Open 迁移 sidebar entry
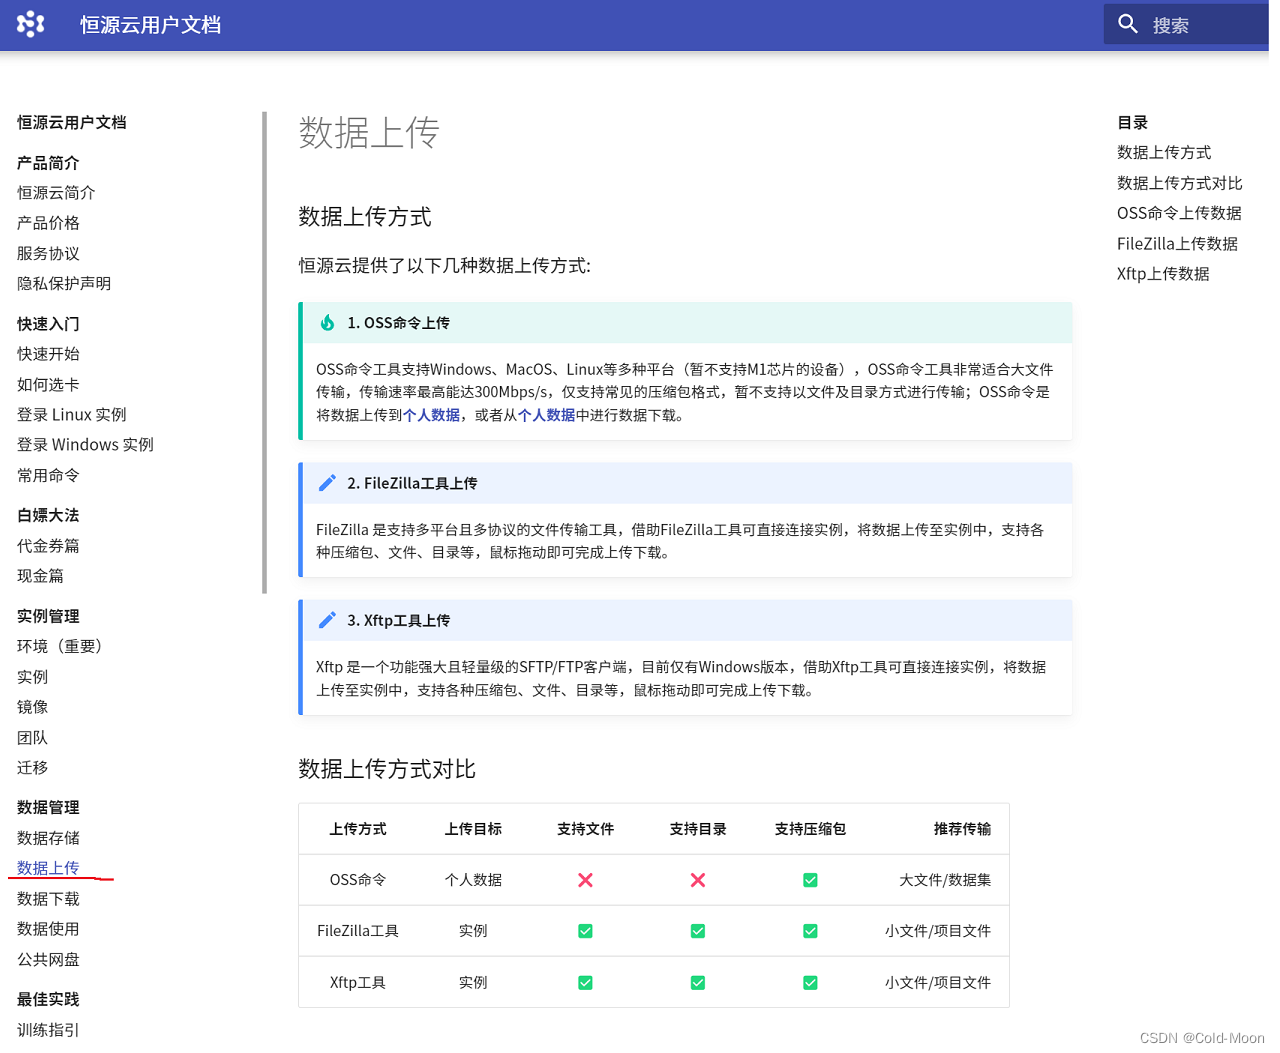The height and width of the screenshot is (1053, 1280). [32, 768]
